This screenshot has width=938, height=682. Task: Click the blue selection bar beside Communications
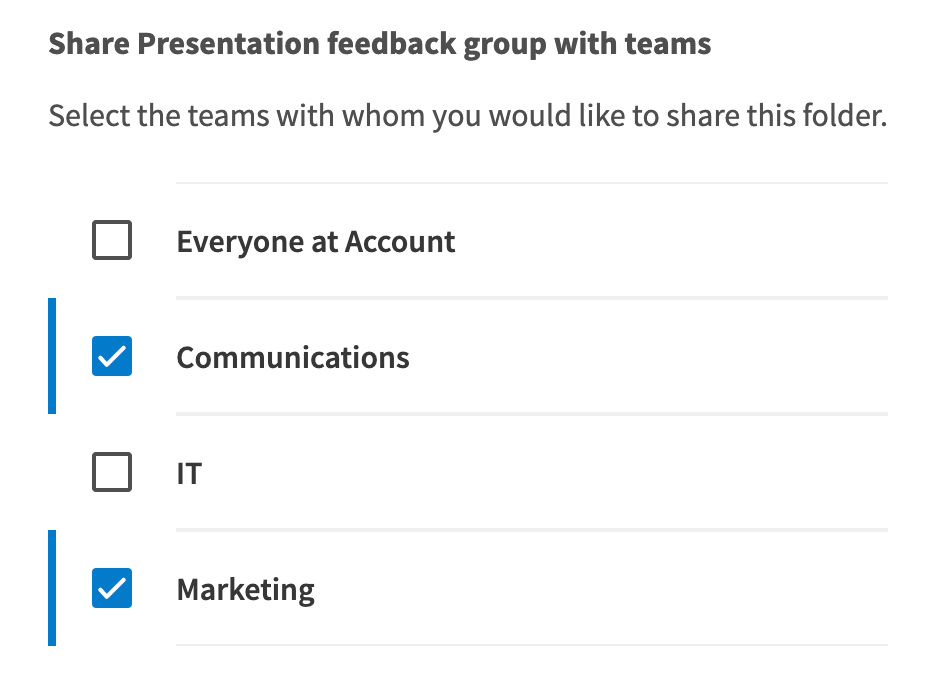pyautogui.click(x=52, y=356)
